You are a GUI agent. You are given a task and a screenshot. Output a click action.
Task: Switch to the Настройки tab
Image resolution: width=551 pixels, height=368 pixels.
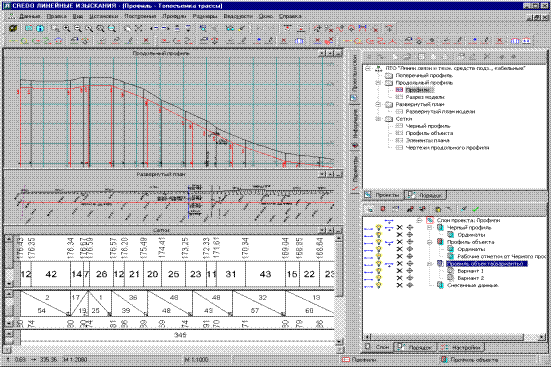(x=461, y=347)
